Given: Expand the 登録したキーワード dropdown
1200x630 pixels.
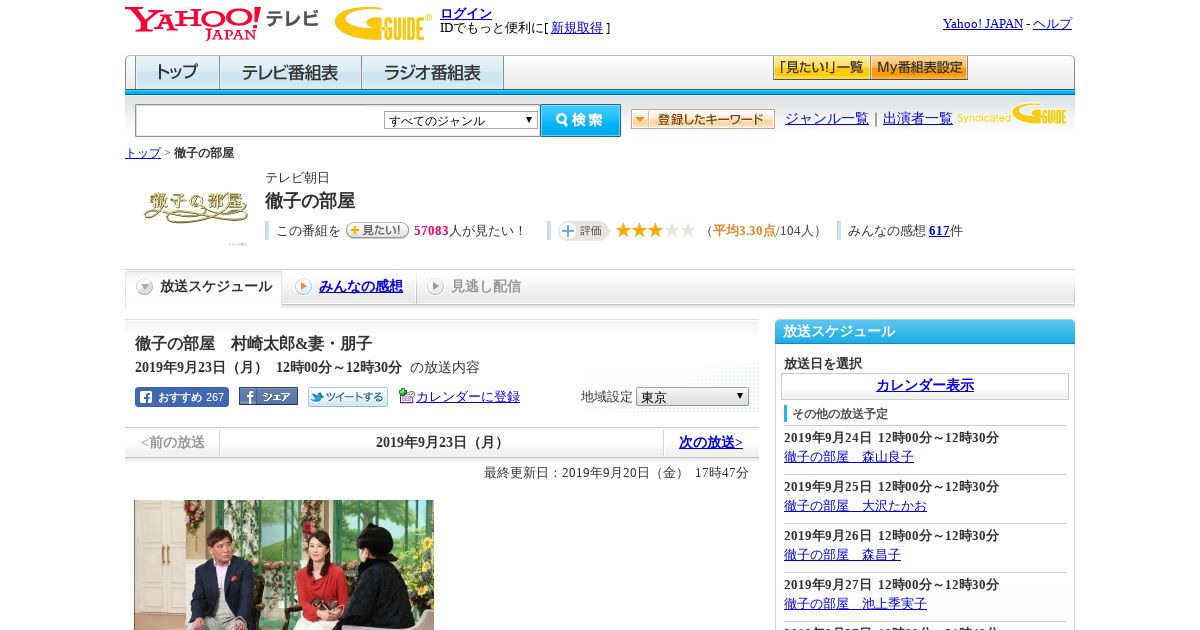Looking at the screenshot, I should [x=703, y=120].
